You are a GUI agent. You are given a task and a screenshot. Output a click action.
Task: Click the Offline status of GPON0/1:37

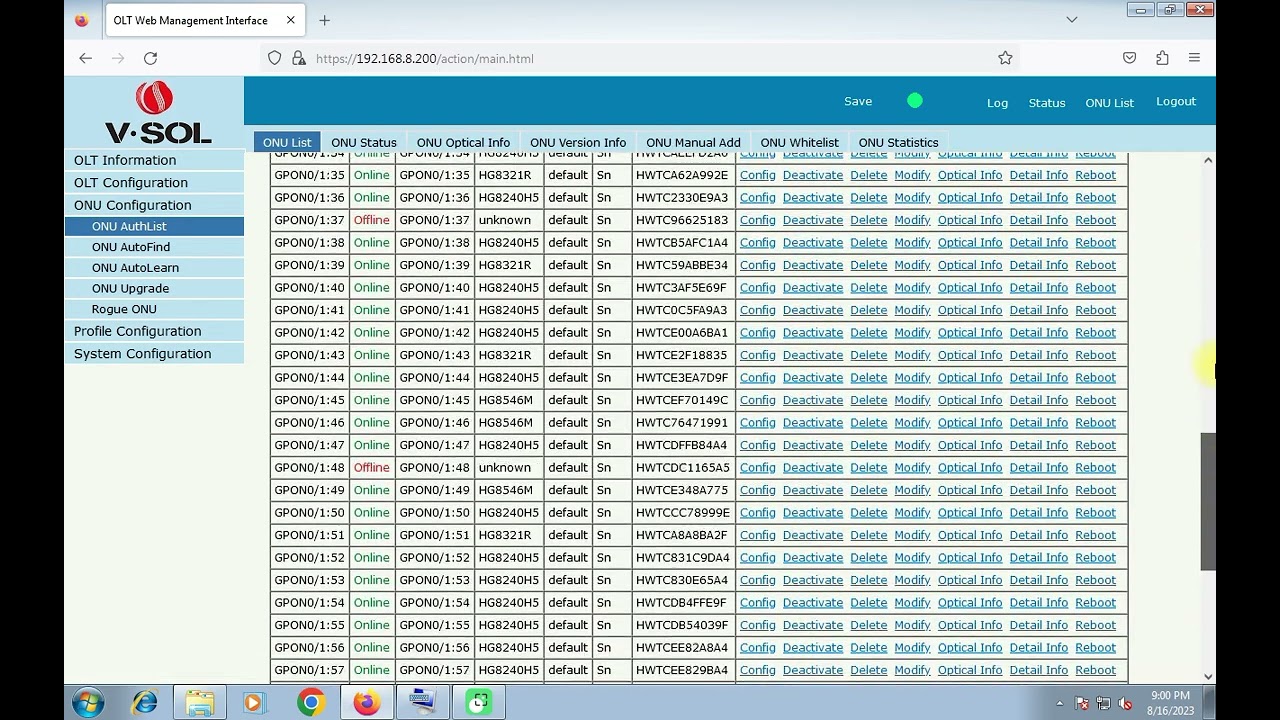[371, 220]
